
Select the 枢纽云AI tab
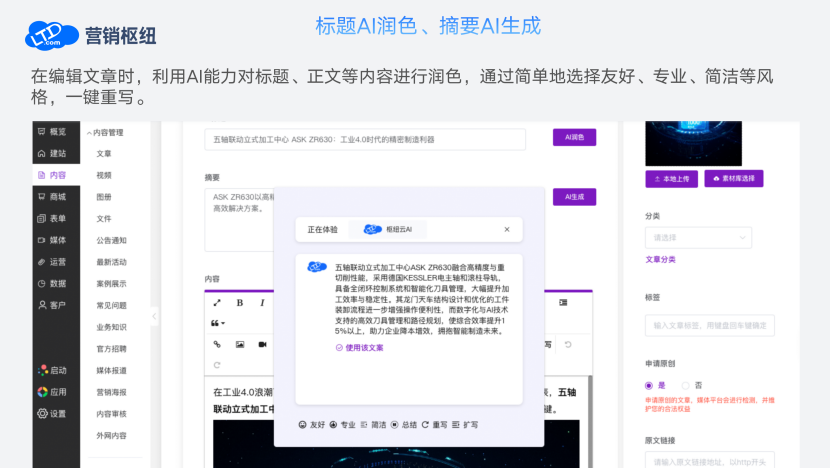coord(387,229)
